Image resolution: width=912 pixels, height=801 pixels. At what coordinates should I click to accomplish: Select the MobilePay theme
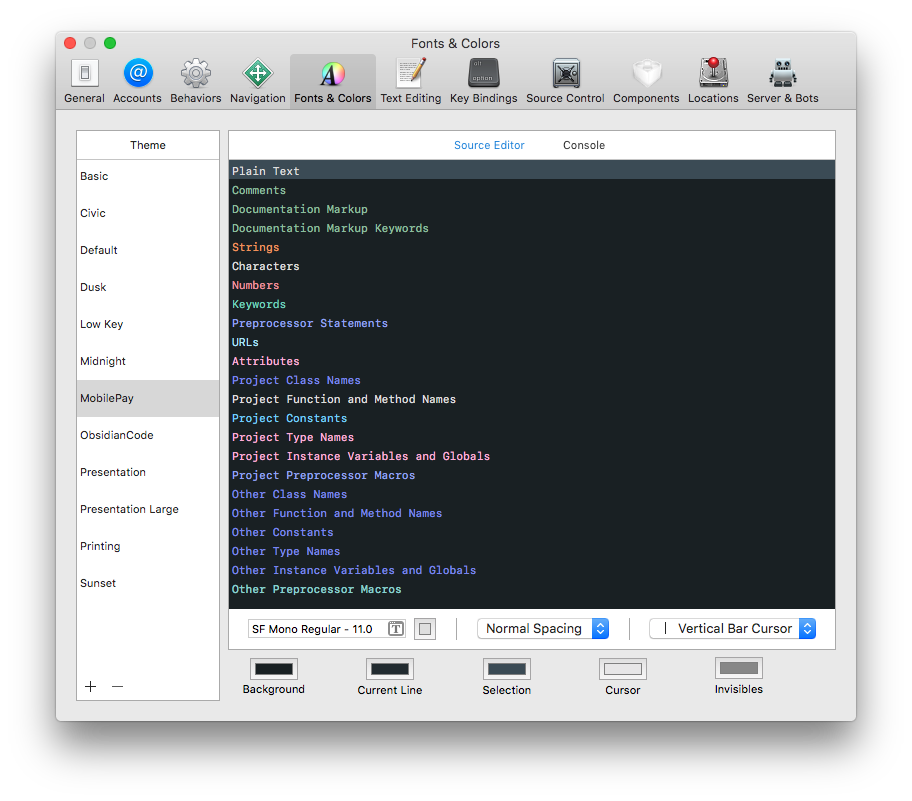[148, 398]
